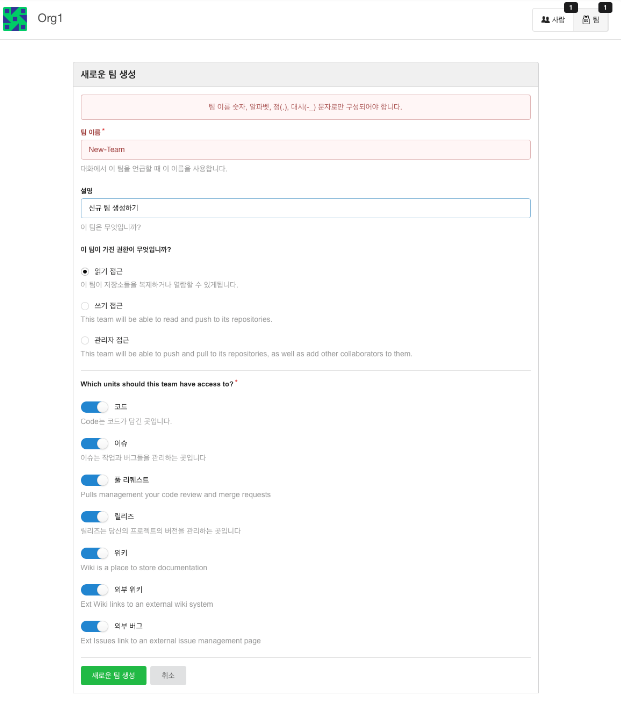Viewport: 621px width, 702px height.
Task: Toggle the 이슈 unit access switch
Action: 94,444
